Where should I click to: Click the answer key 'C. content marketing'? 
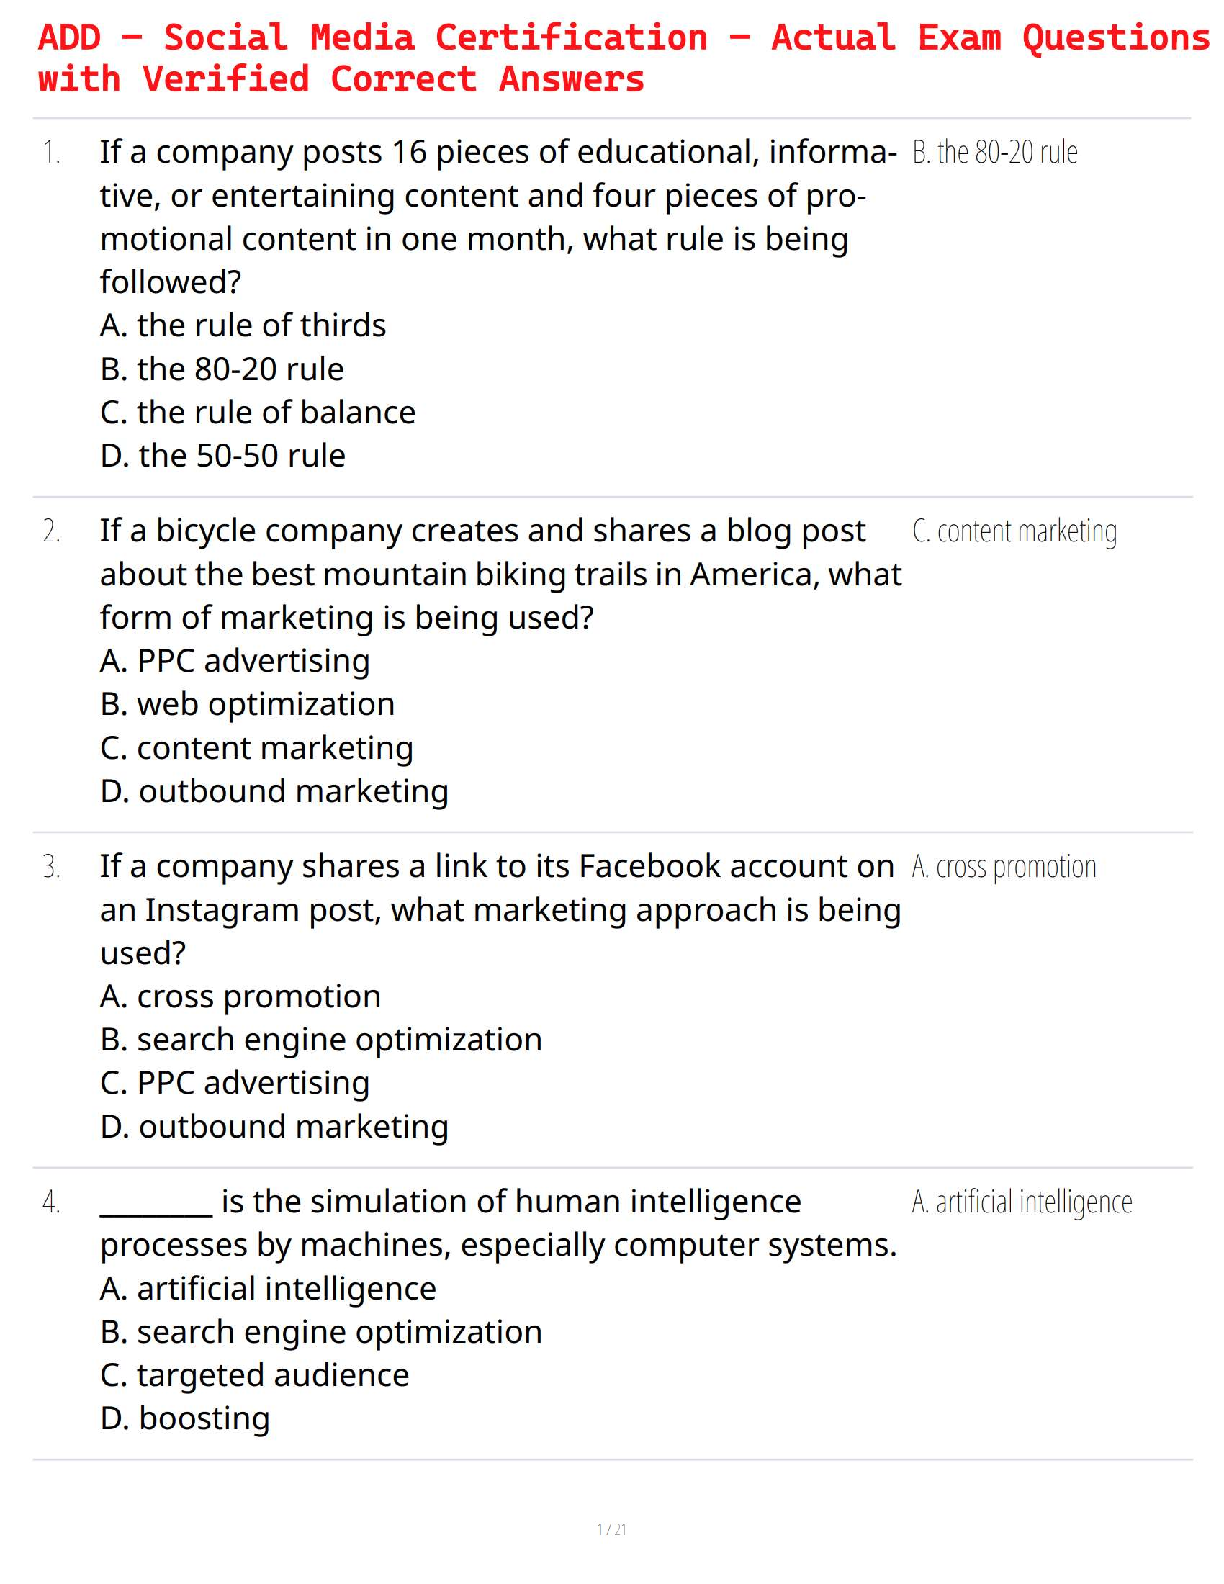[1014, 532]
